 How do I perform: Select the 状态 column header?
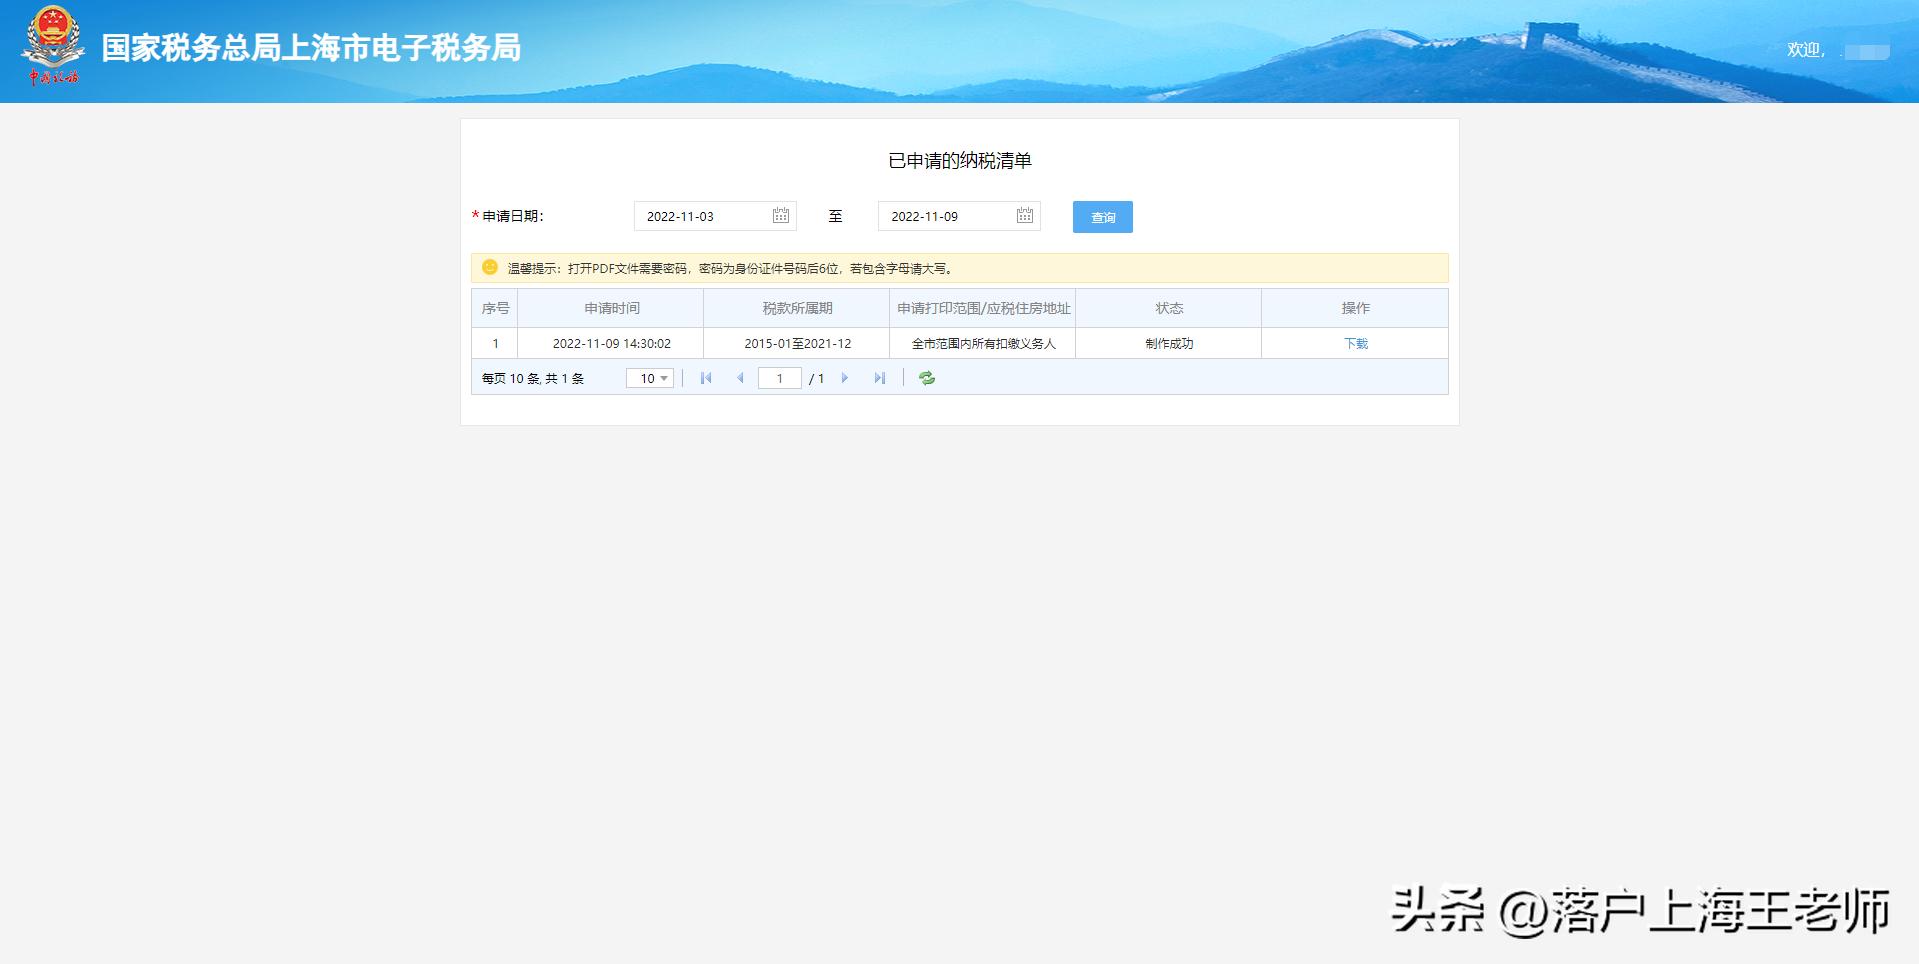pos(1170,308)
